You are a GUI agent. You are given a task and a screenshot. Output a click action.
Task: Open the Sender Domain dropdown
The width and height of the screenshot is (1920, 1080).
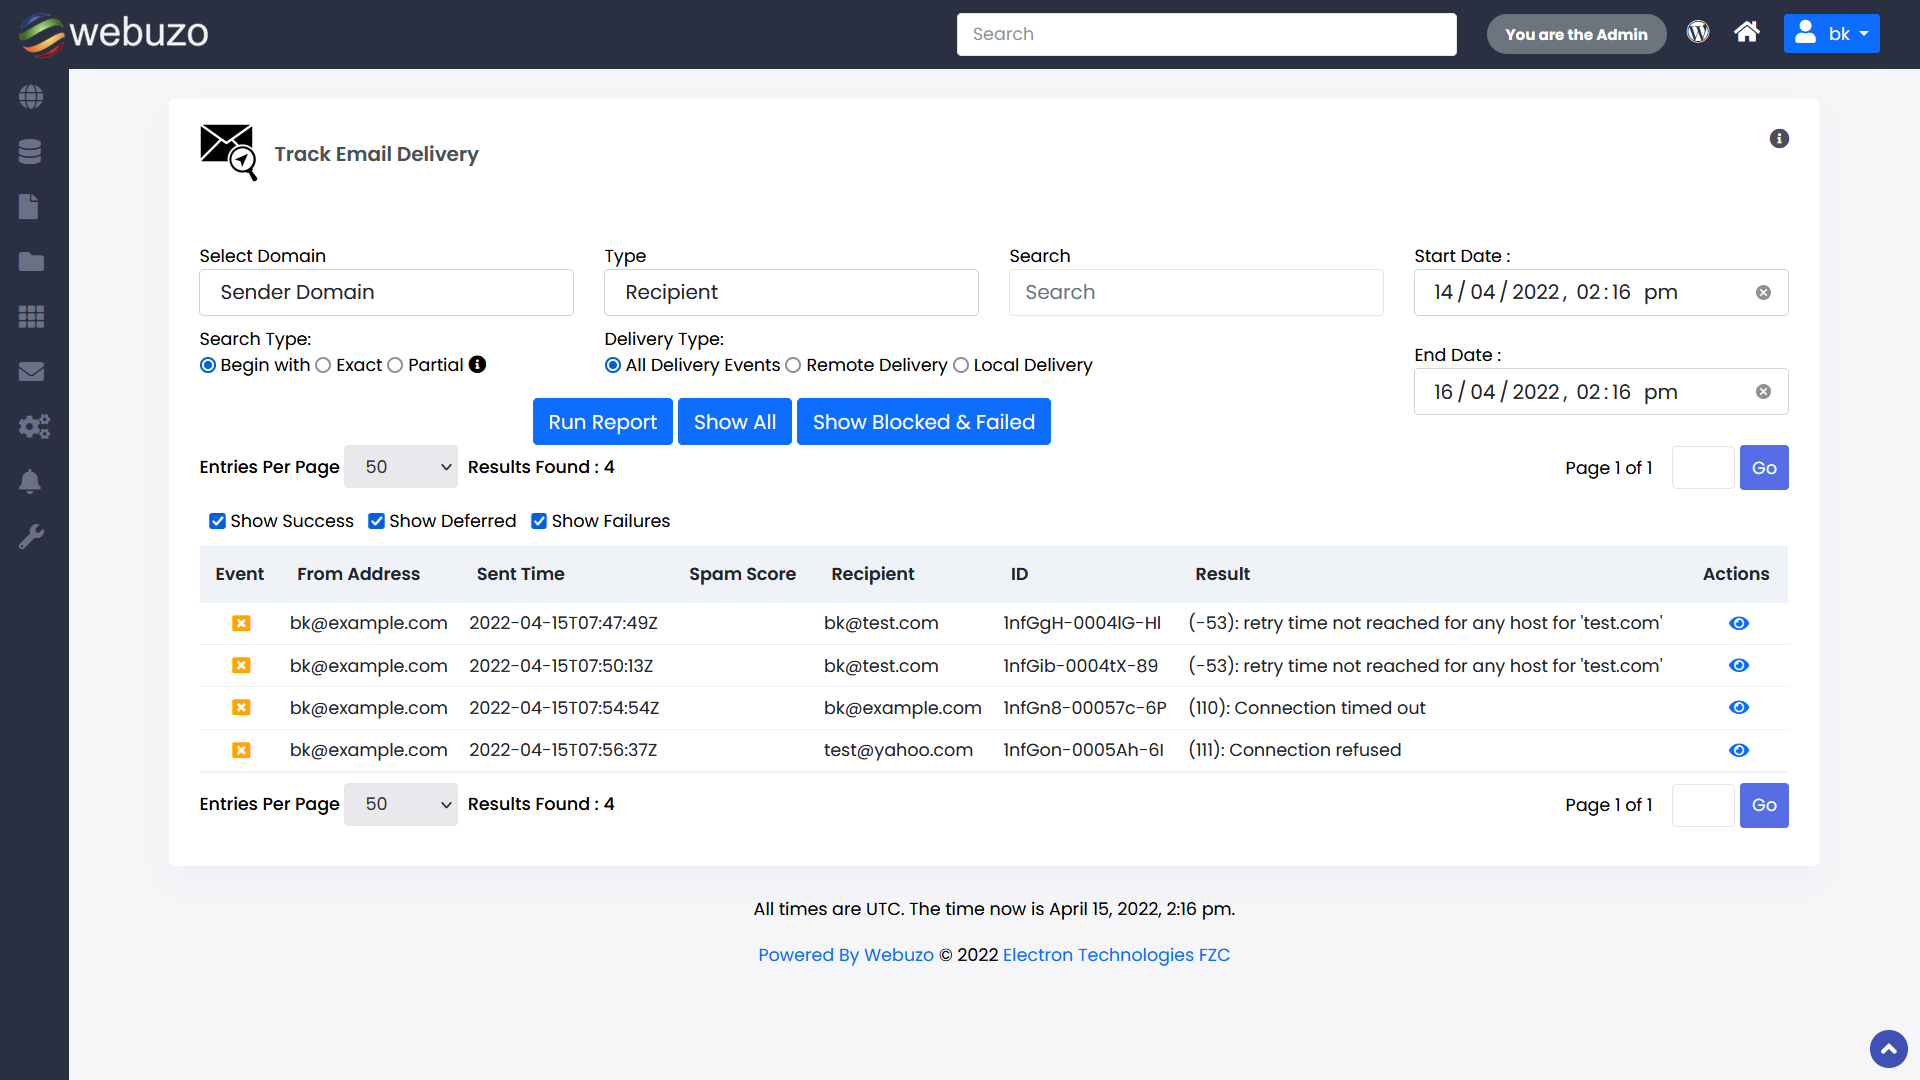[386, 292]
